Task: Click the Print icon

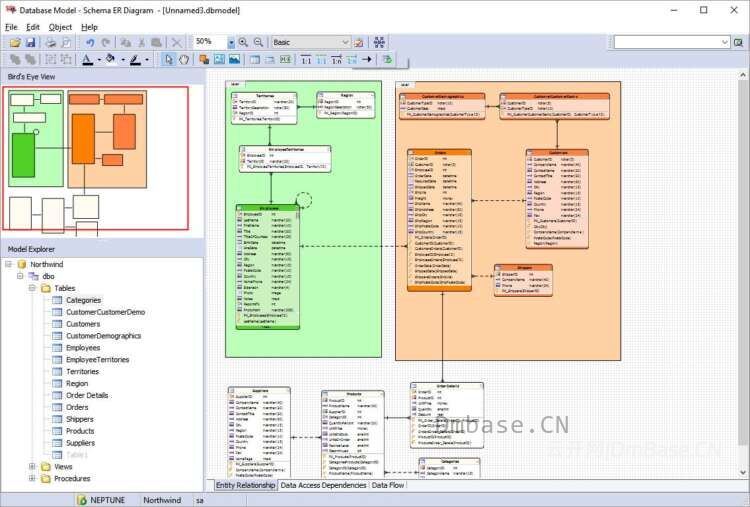Action: point(51,43)
